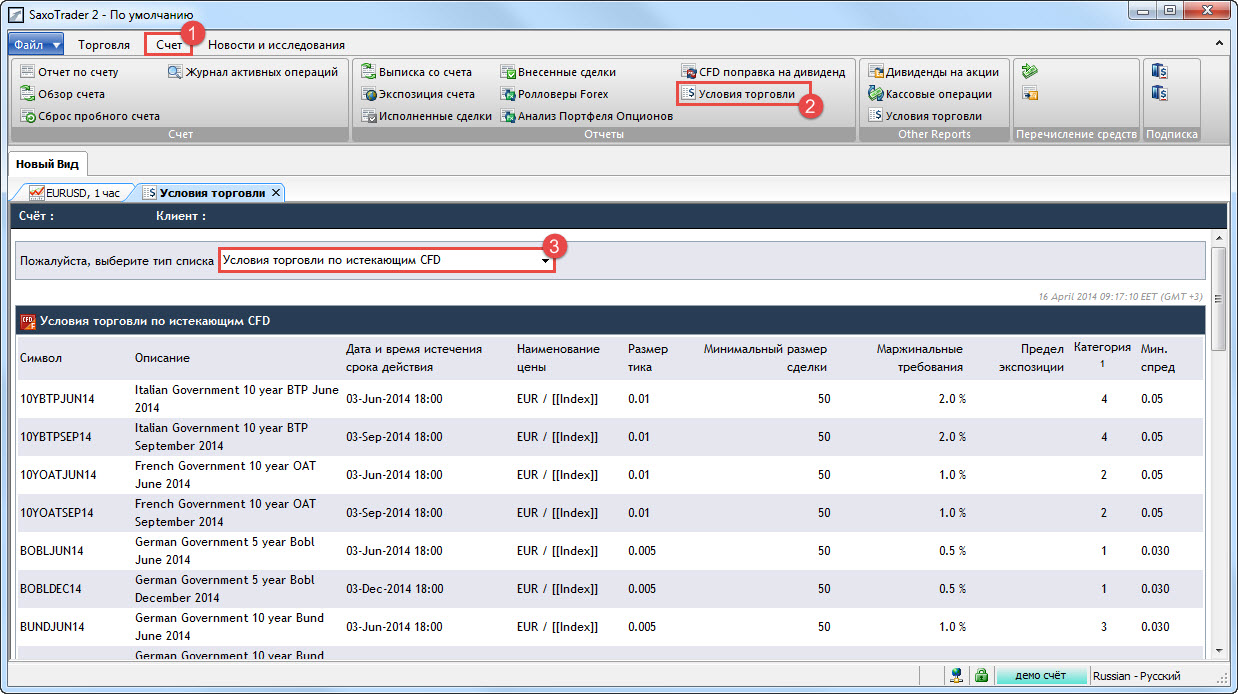Open Анализ Портфеля Опционов

click(587, 116)
